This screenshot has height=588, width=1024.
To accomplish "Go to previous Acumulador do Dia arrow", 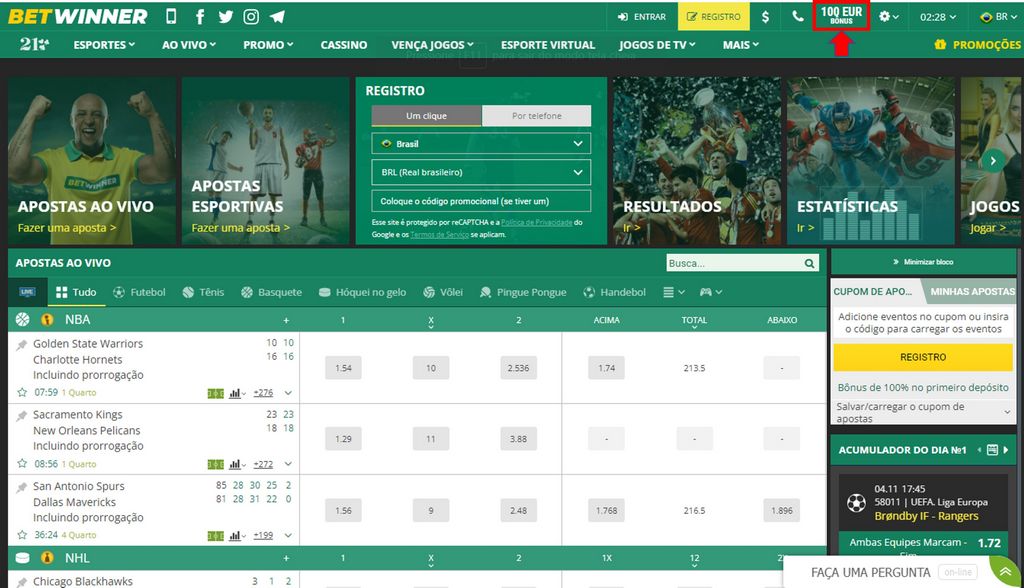I will (x=979, y=449).
